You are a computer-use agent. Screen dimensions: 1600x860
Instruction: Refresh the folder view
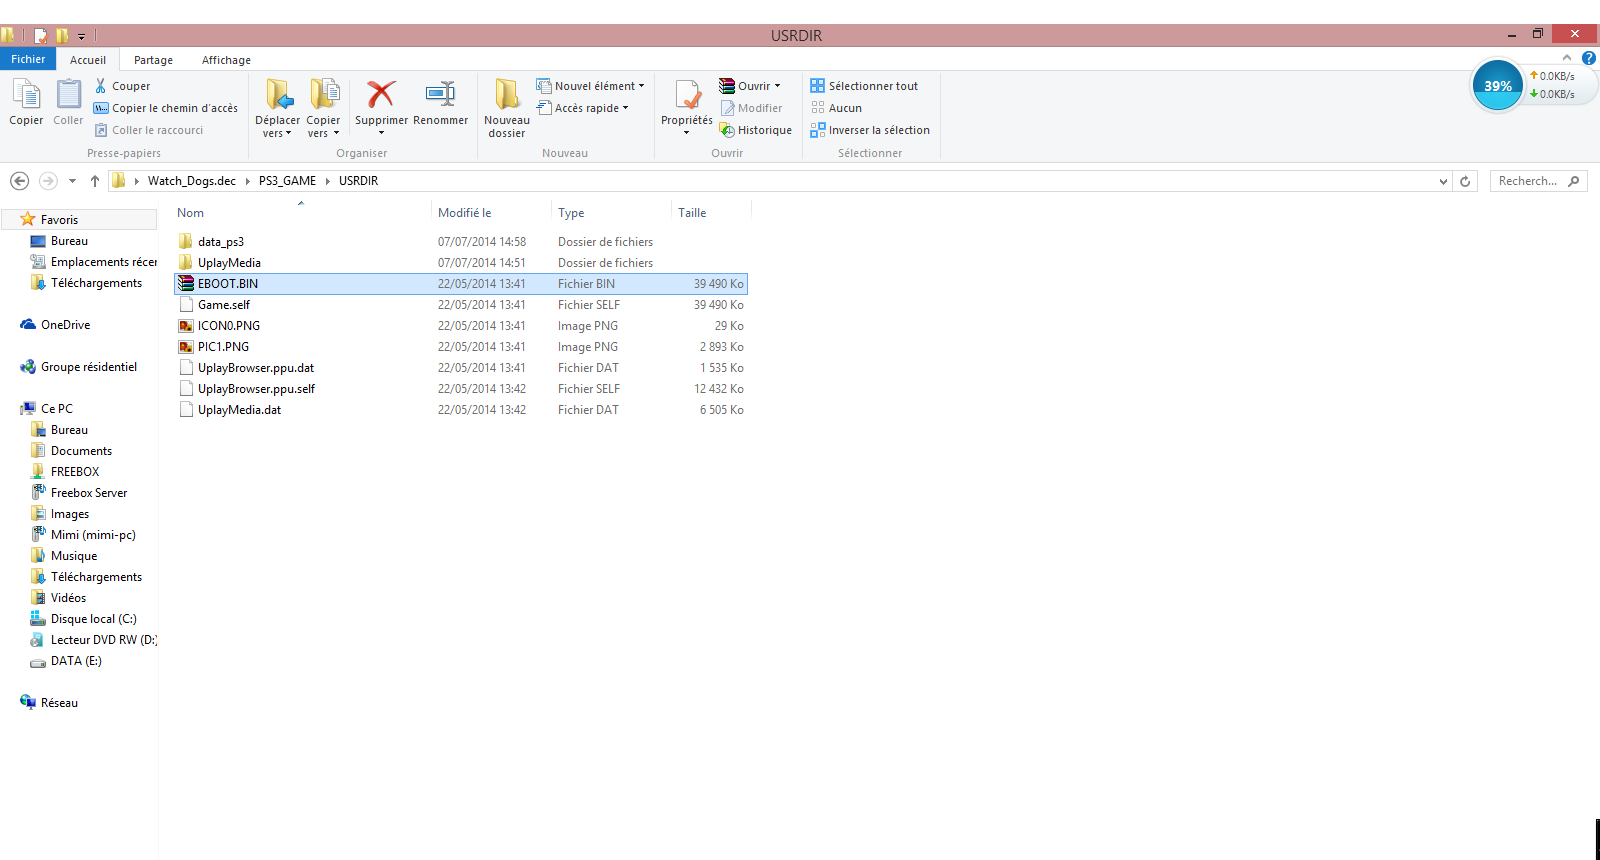[x=1465, y=181]
